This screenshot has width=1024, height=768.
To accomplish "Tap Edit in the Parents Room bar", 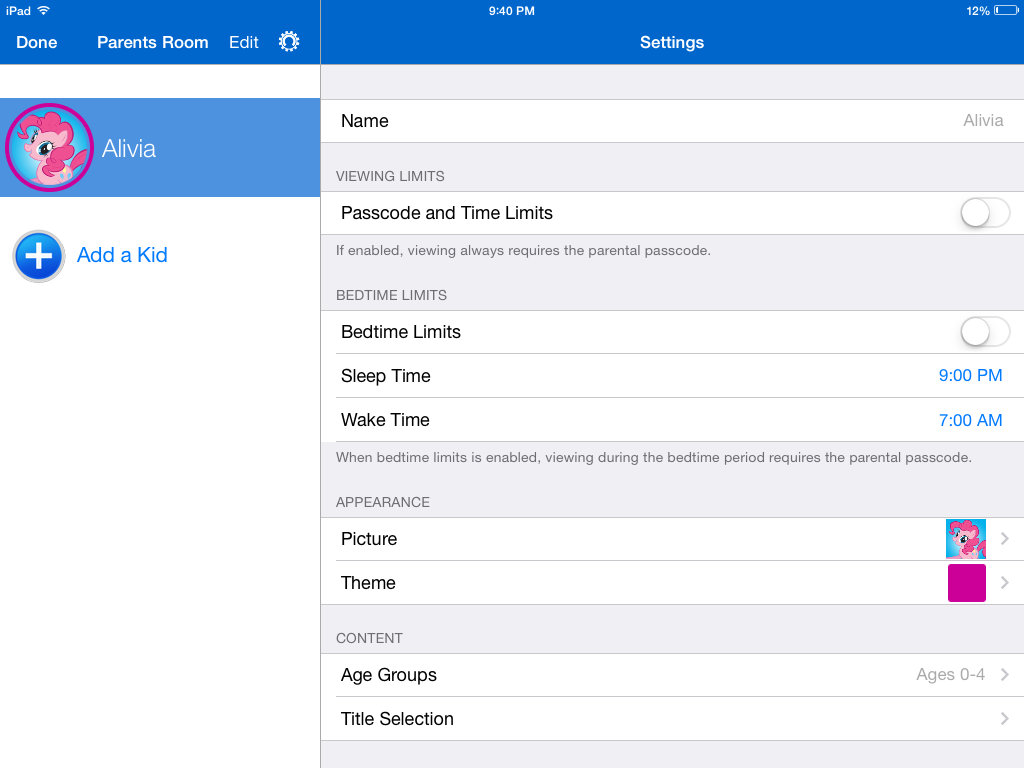I will click(x=244, y=42).
